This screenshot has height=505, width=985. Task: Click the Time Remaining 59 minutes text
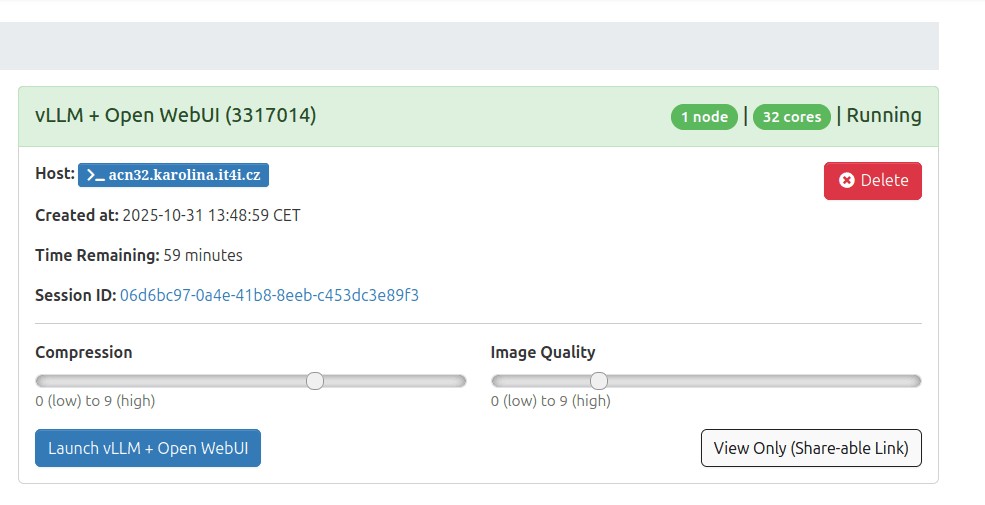pos(203,255)
